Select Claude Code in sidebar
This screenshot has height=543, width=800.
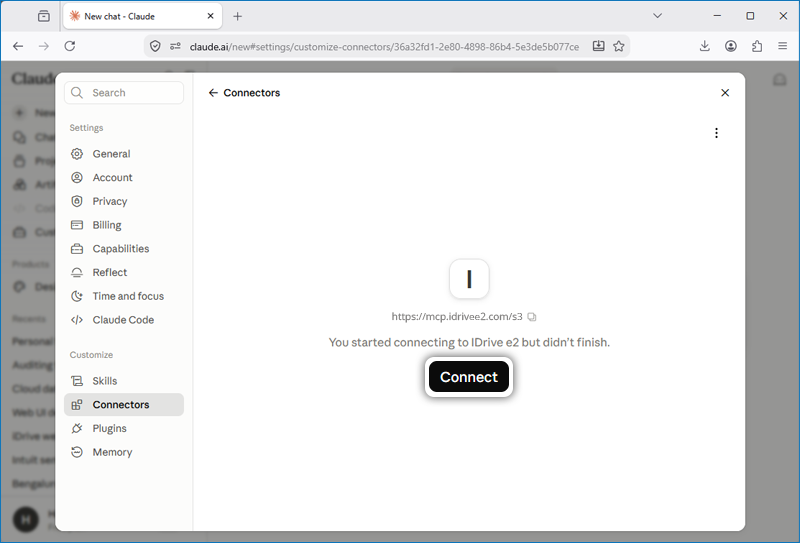point(123,320)
